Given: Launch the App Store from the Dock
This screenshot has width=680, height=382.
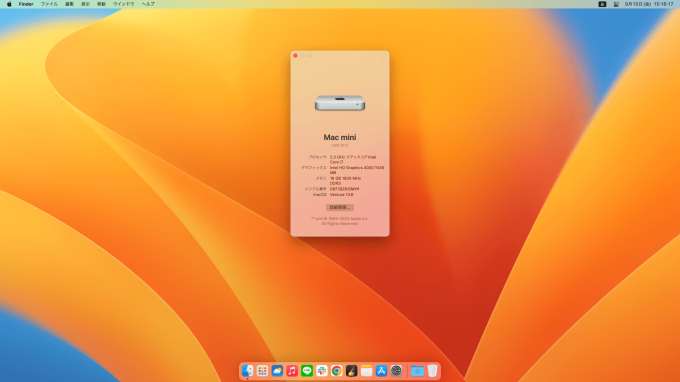Looking at the screenshot, I should click(x=381, y=371).
